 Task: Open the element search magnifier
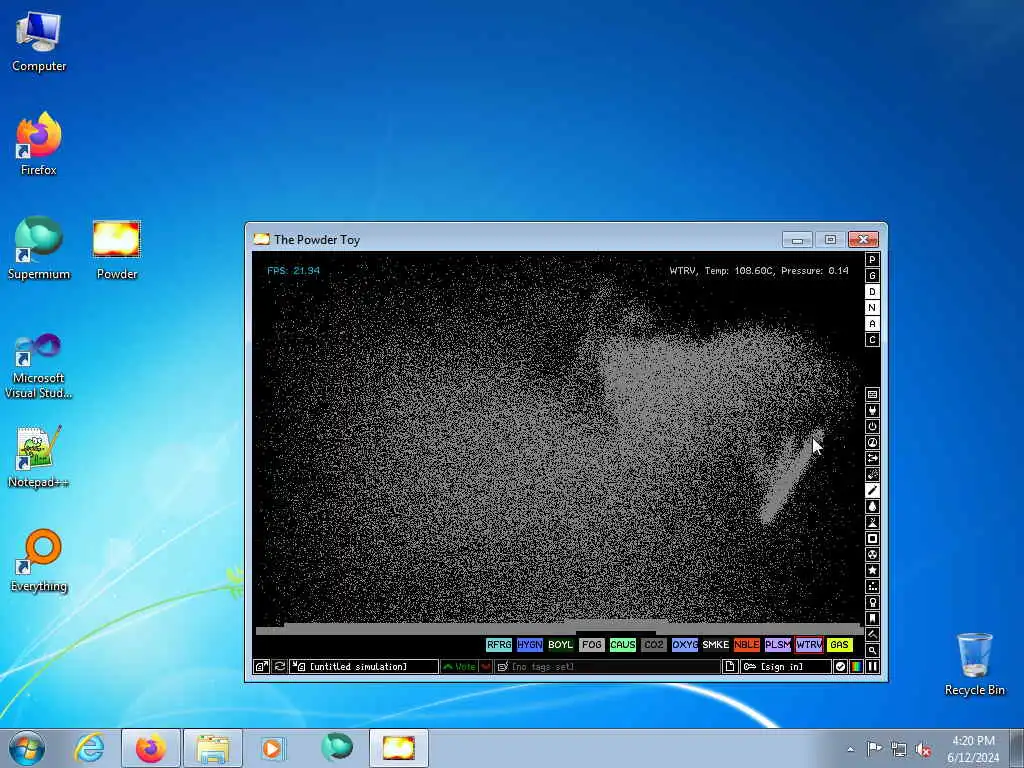pyautogui.click(x=872, y=650)
